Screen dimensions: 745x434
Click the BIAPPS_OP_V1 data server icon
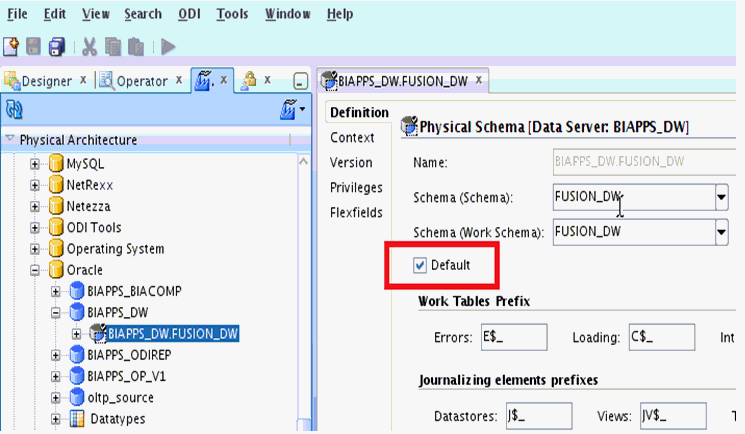(x=76, y=376)
